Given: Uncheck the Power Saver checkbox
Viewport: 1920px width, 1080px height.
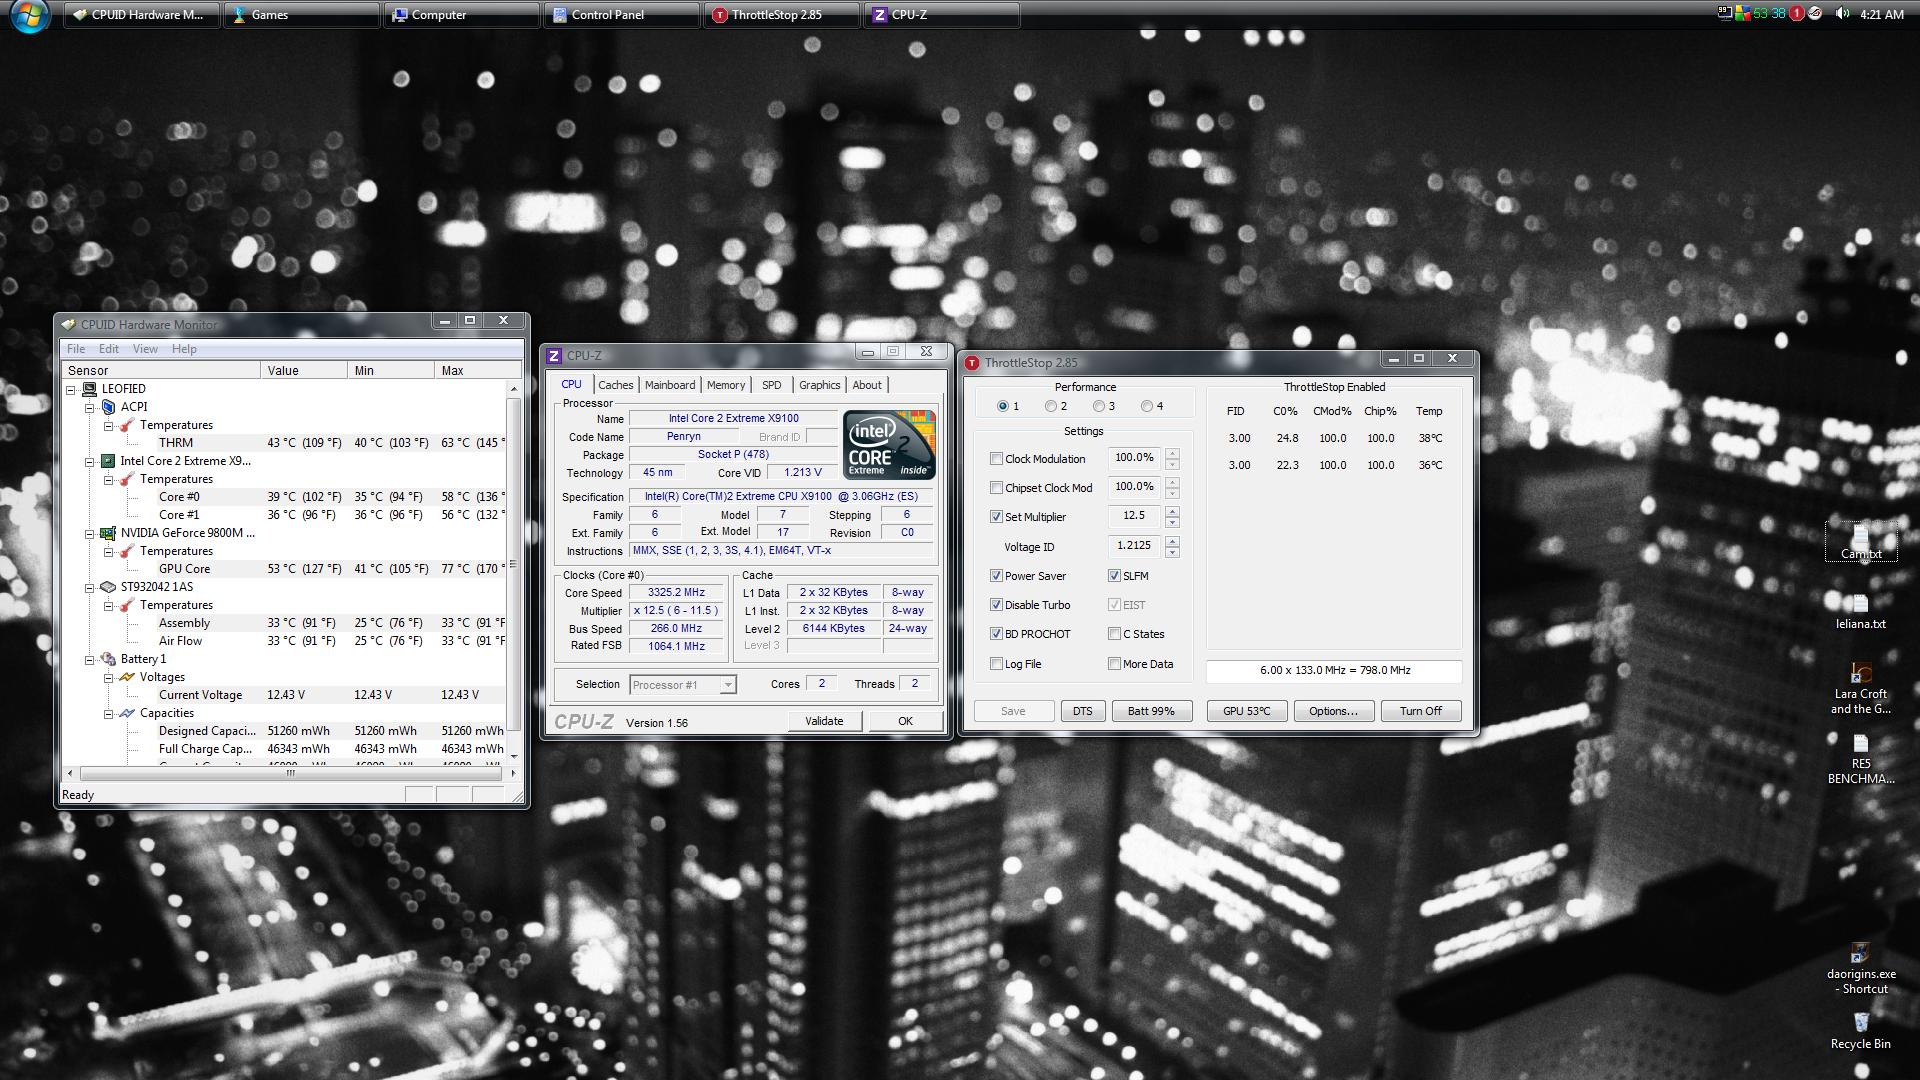Looking at the screenshot, I should point(996,576).
